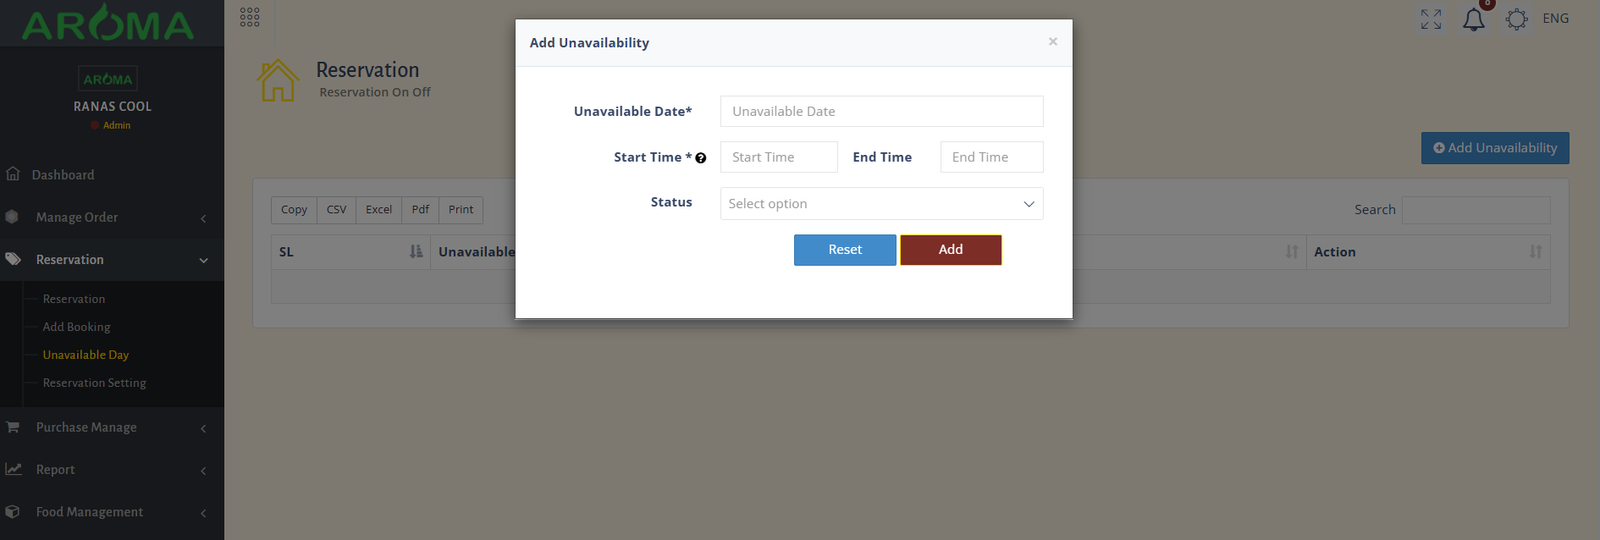Open the Status select dropdown

pos(881,204)
